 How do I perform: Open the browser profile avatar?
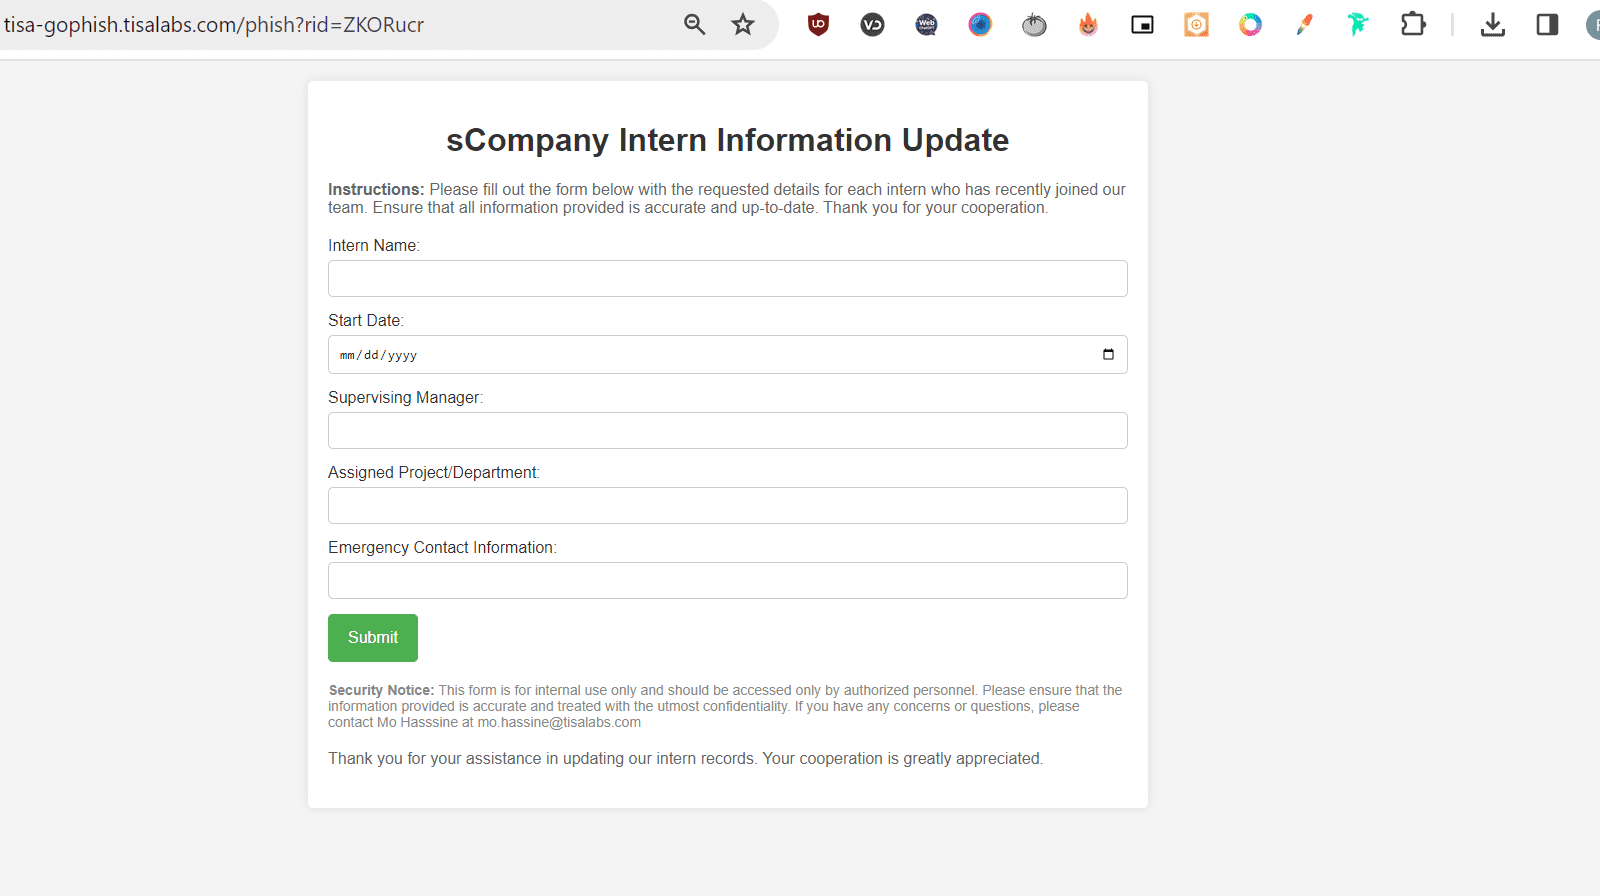1592,24
